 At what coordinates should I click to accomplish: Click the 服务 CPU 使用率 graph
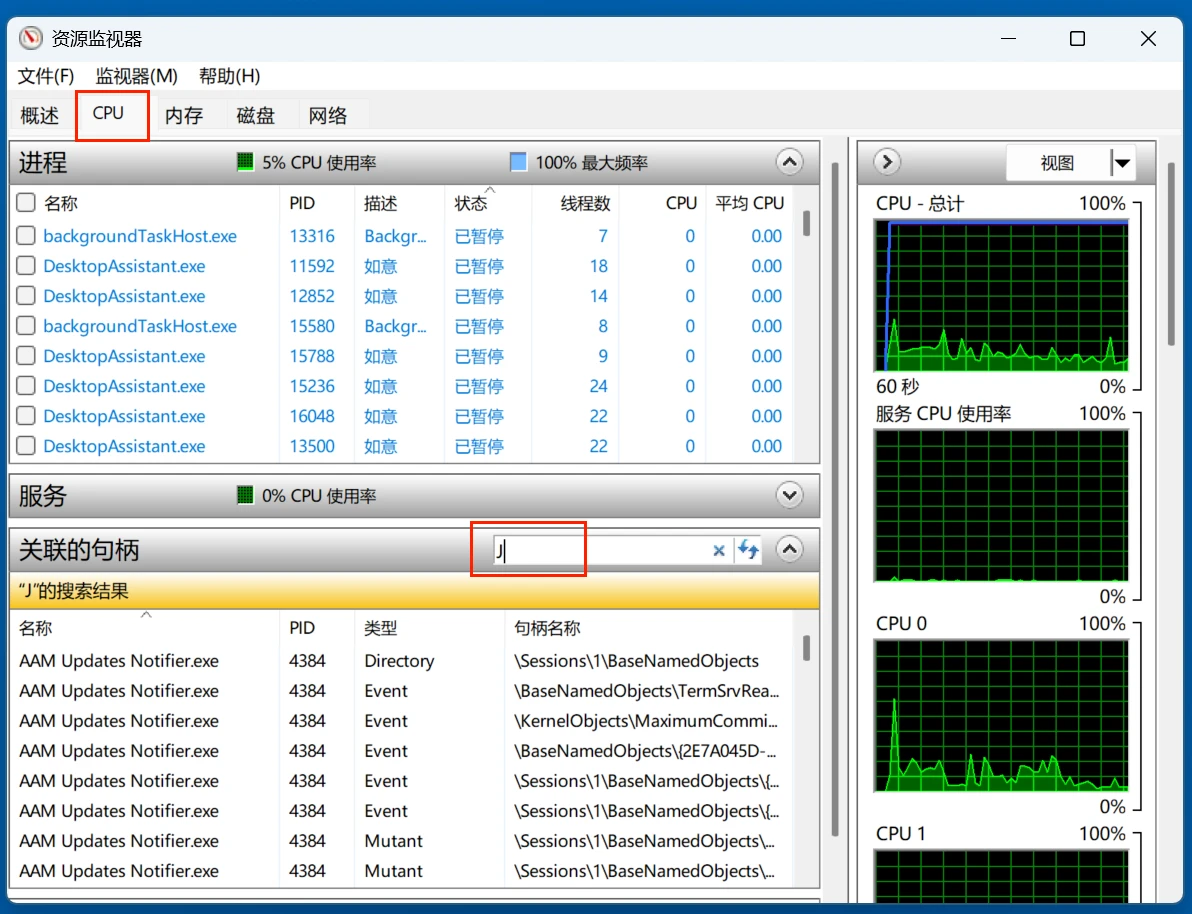pyautogui.click(x=1001, y=506)
